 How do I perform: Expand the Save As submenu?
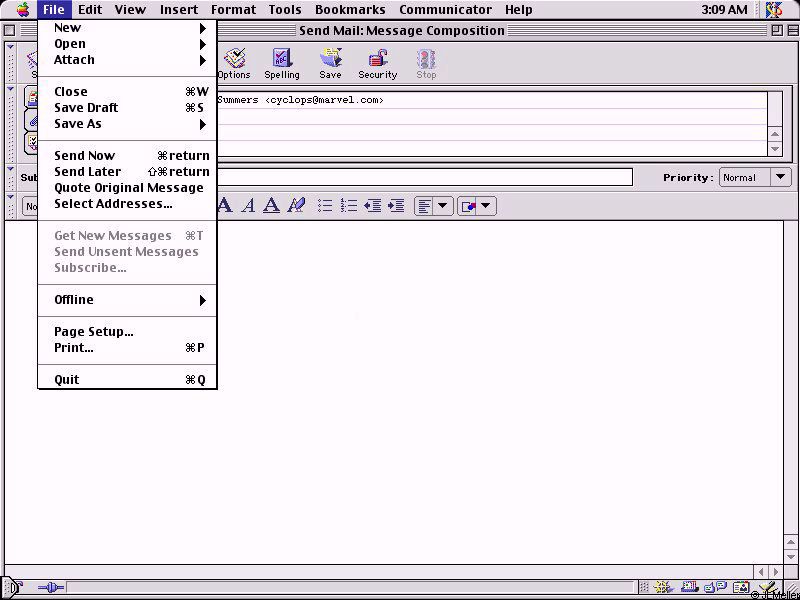tap(128, 124)
